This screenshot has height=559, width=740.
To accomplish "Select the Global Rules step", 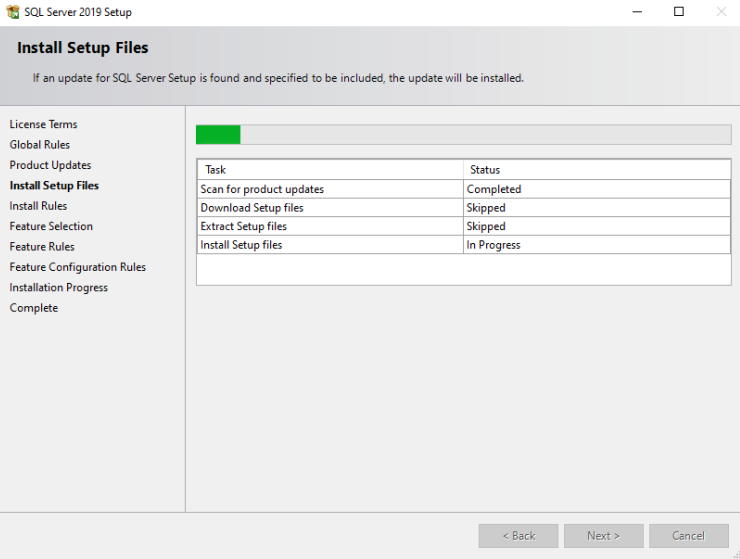I will (x=40, y=144).
